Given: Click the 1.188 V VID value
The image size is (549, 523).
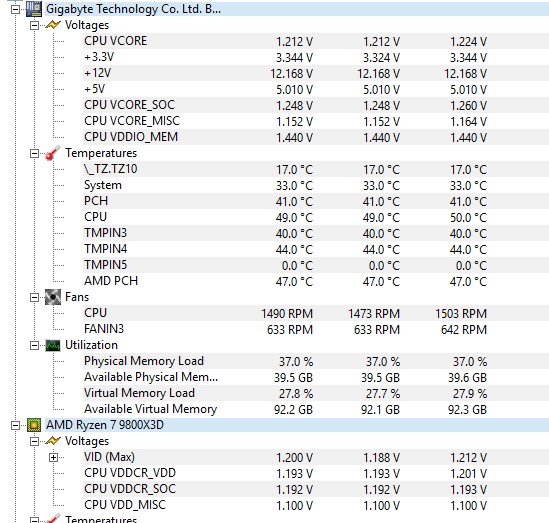Looking at the screenshot, I should coord(381,458).
